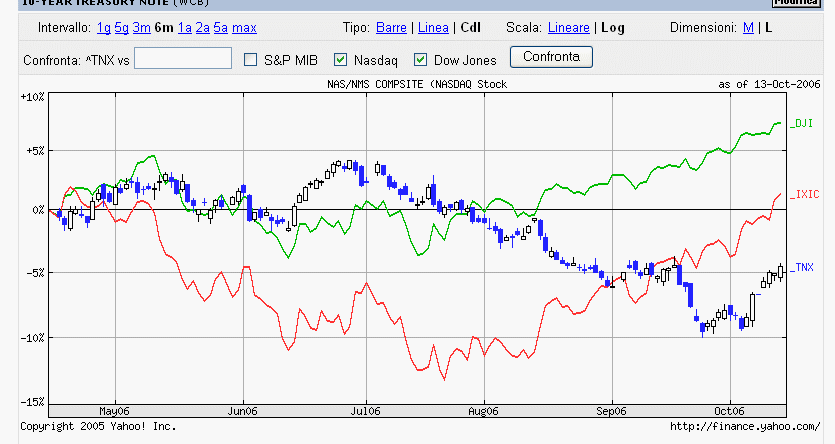This screenshot has height=444, width=835.
Task: Click the 'as of 13-Oct-2006' date text
Action: tap(769, 84)
